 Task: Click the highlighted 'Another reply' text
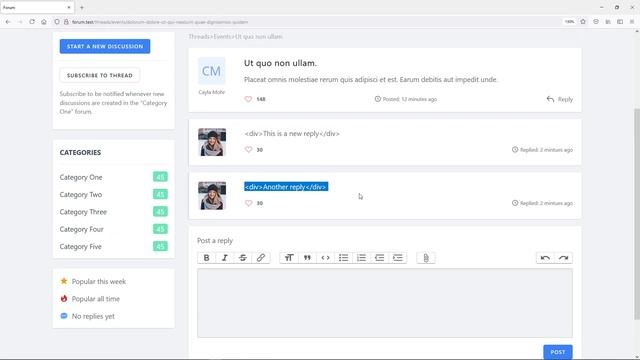286,187
